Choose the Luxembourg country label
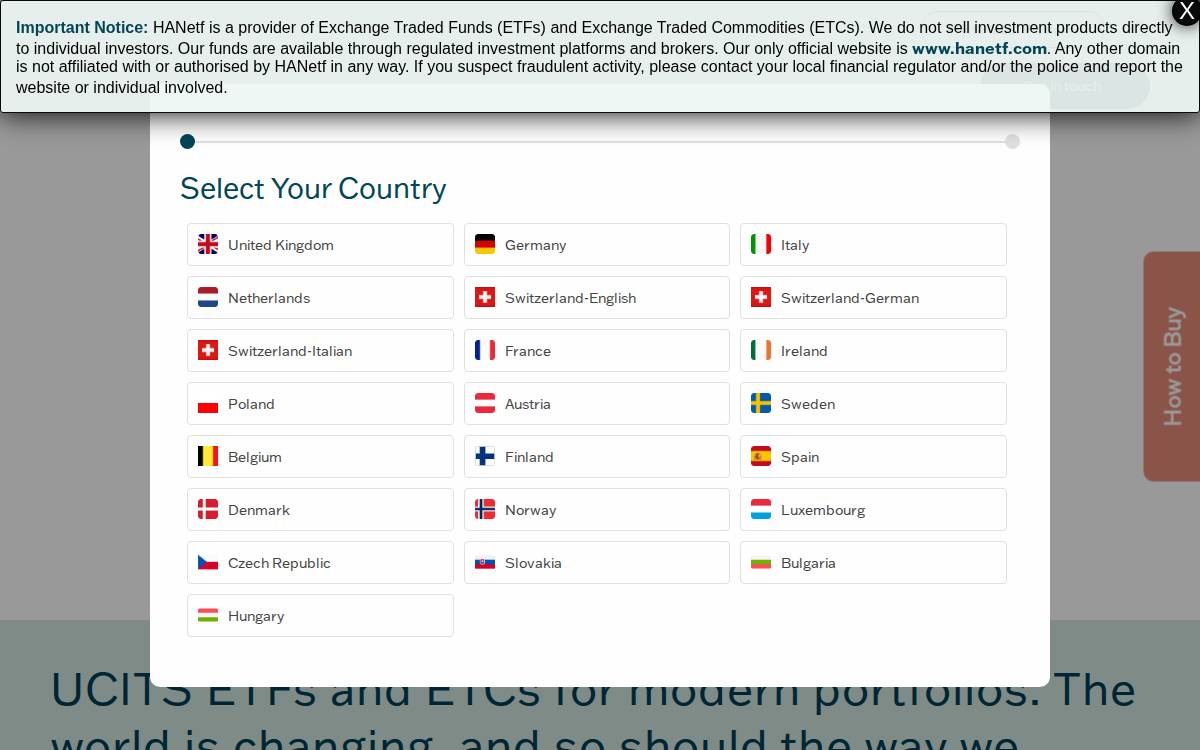 point(823,510)
